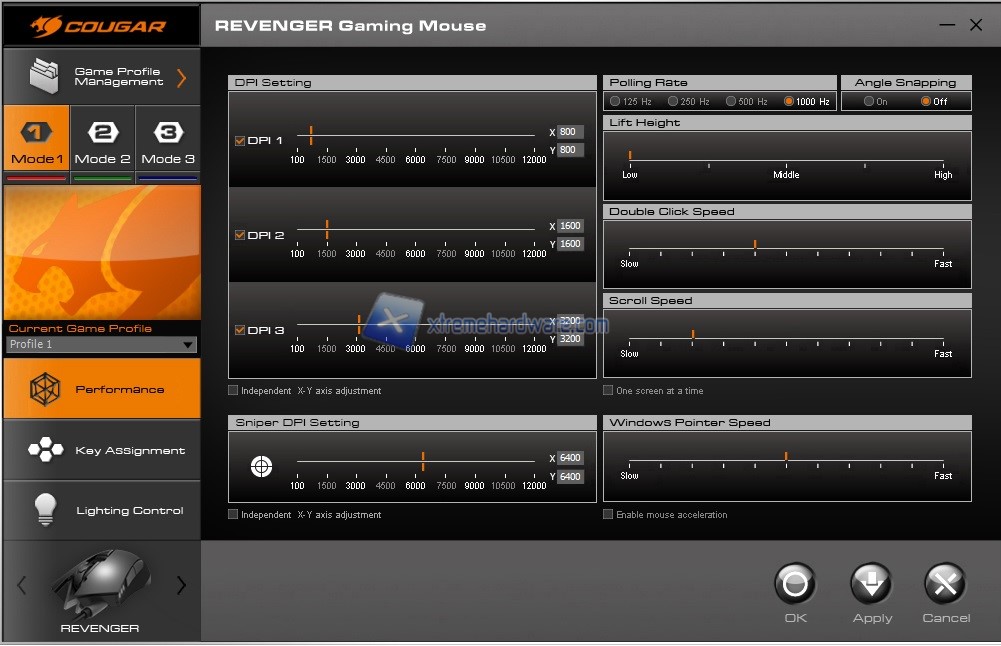Switch to the Mode 2 tab
This screenshot has height=646, width=1001.
pos(102,143)
